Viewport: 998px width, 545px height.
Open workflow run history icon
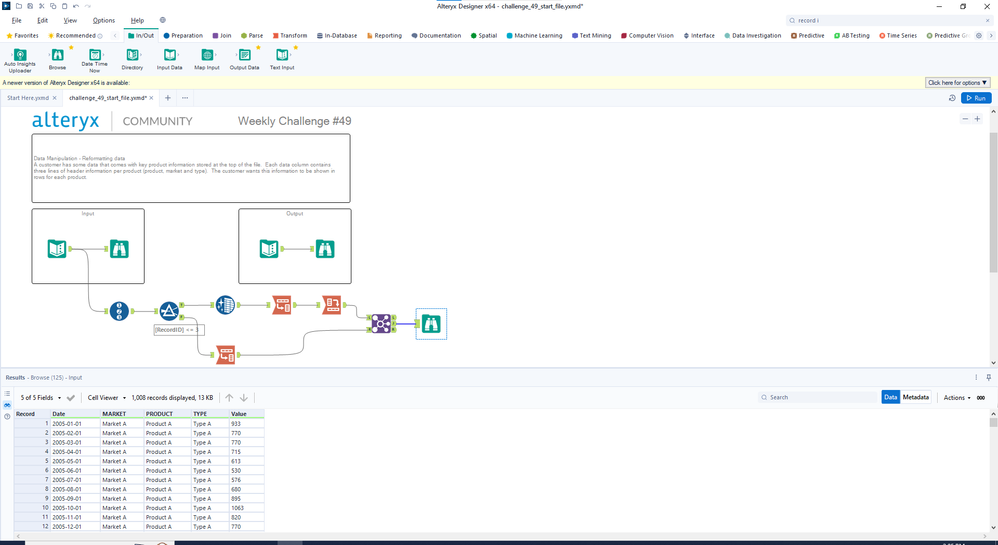952,98
